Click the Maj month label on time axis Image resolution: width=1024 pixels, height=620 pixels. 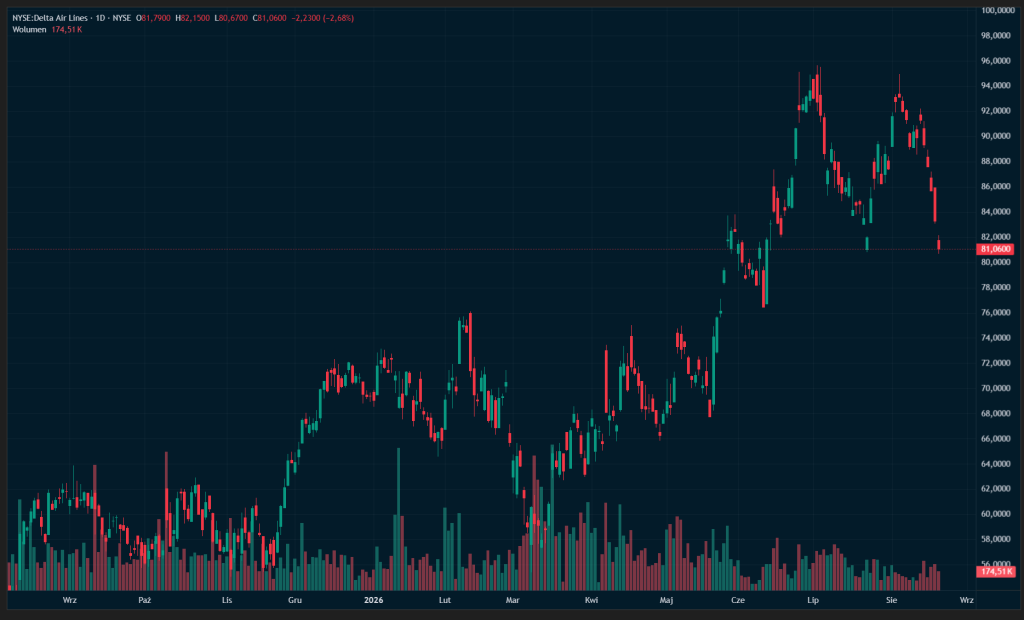pyautogui.click(x=666, y=600)
